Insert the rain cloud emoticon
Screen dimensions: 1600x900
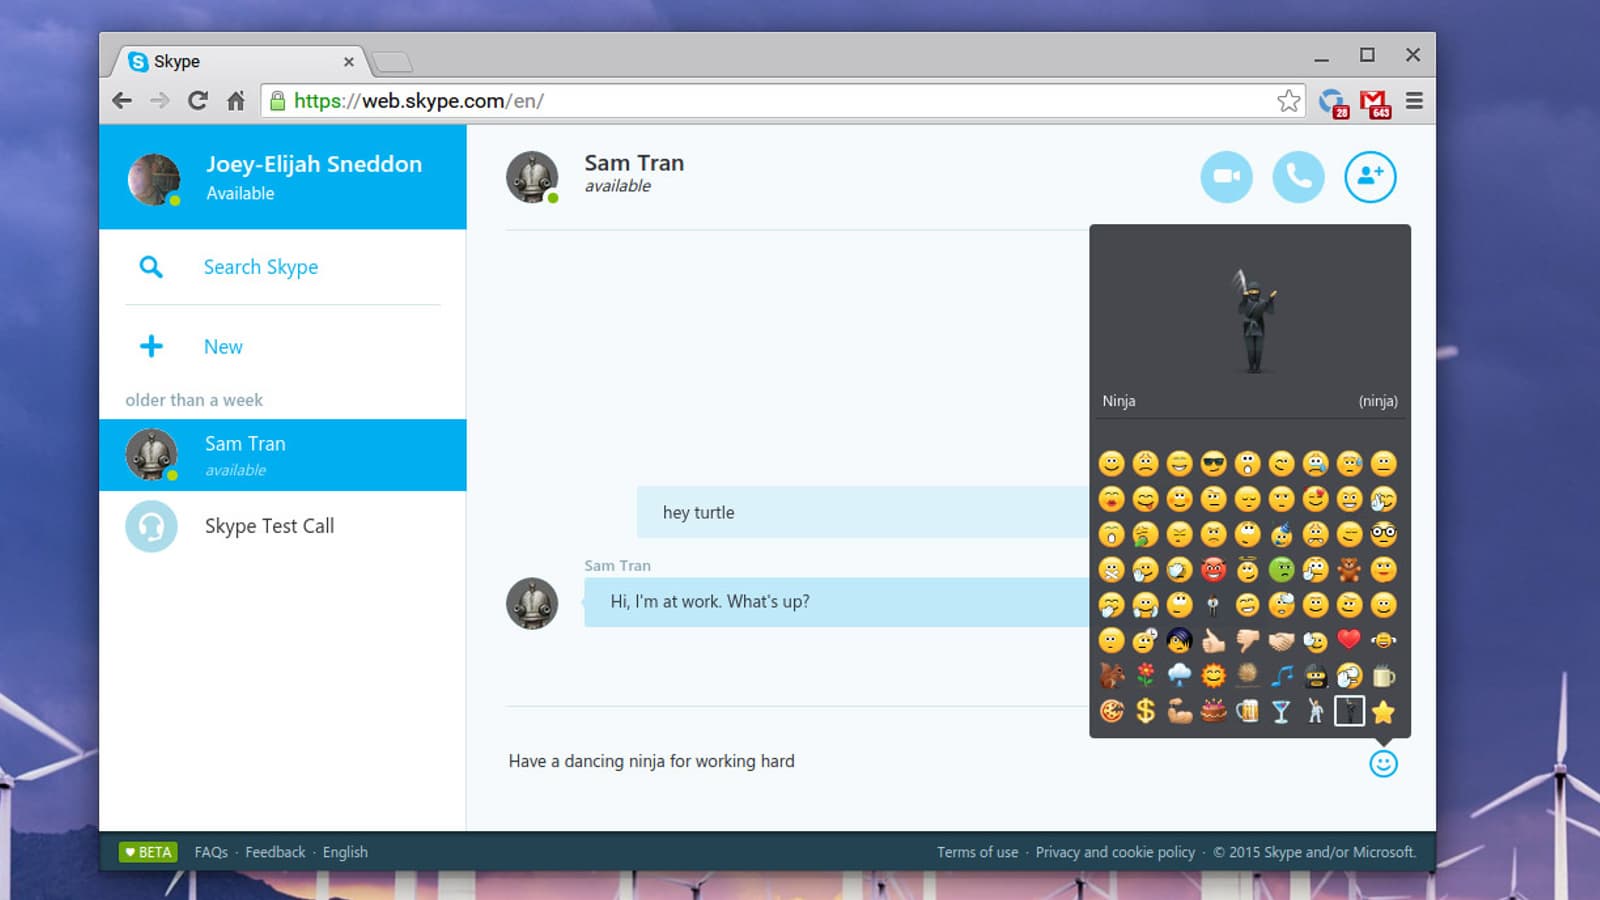(x=1179, y=676)
